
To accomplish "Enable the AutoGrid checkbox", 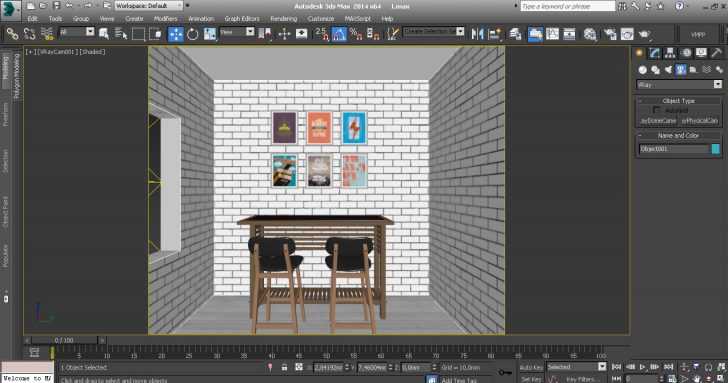I will point(656,110).
